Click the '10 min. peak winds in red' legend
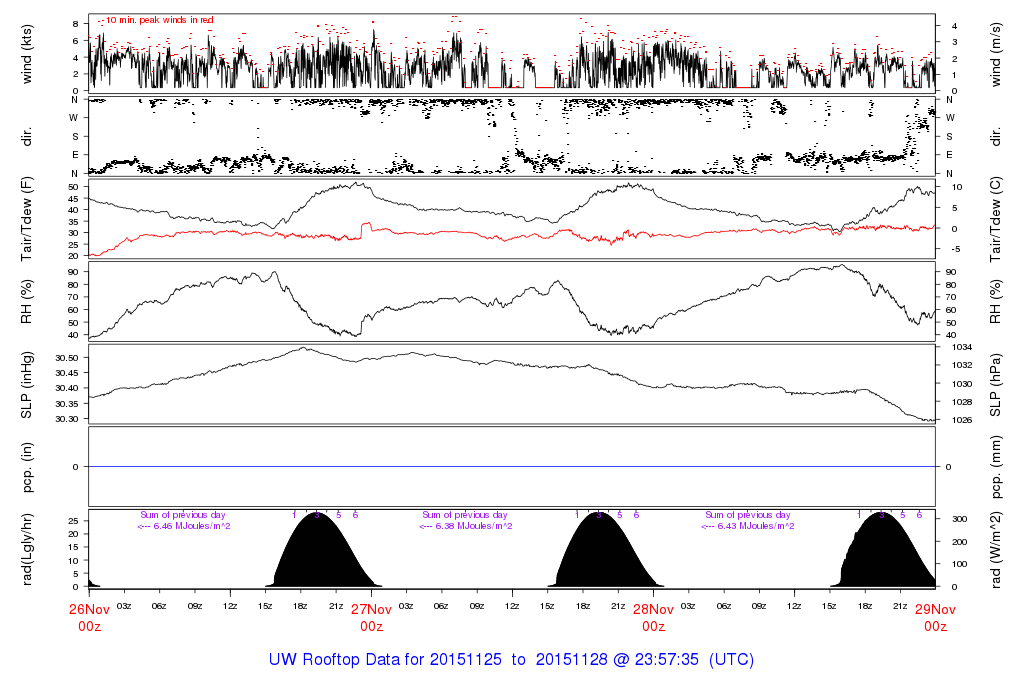 pyautogui.click(x=158, y=20)
